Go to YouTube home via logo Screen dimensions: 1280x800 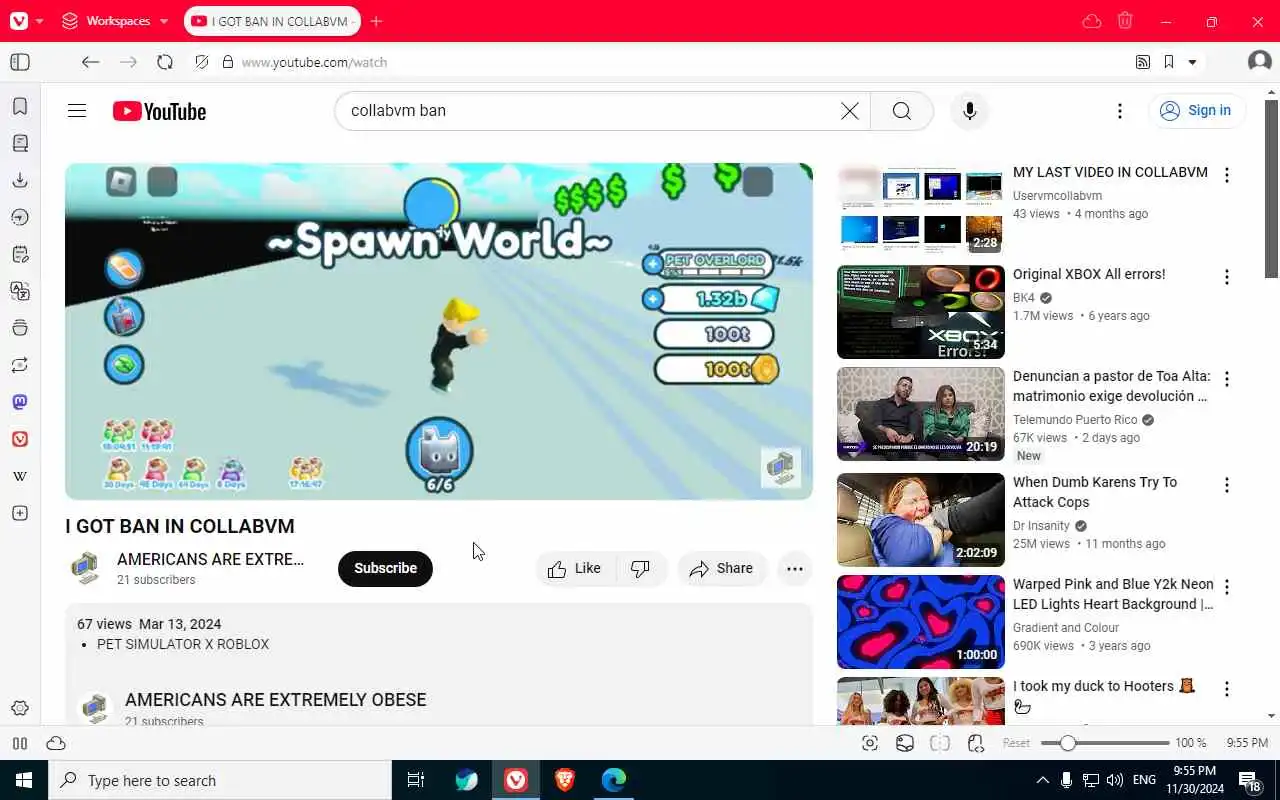tap(159, 111)
